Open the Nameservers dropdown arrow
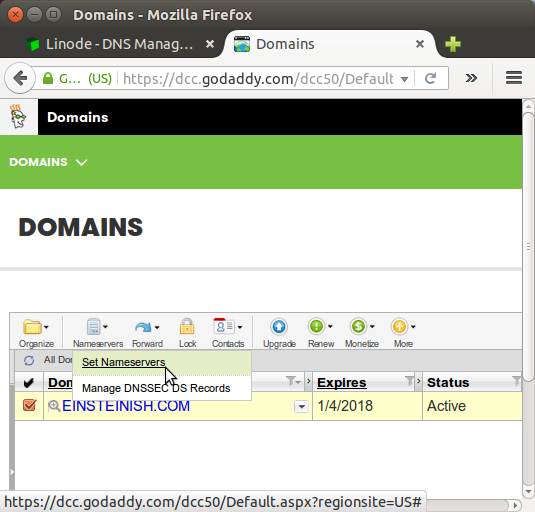 [105, 327]
